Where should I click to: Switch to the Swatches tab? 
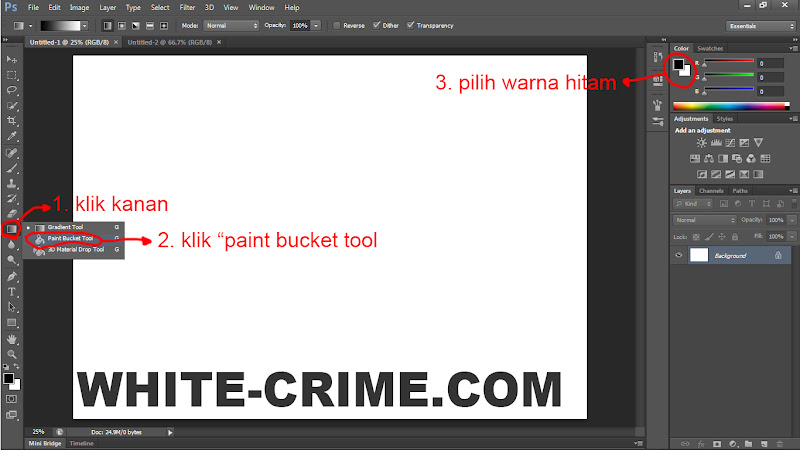pos(710,48)
